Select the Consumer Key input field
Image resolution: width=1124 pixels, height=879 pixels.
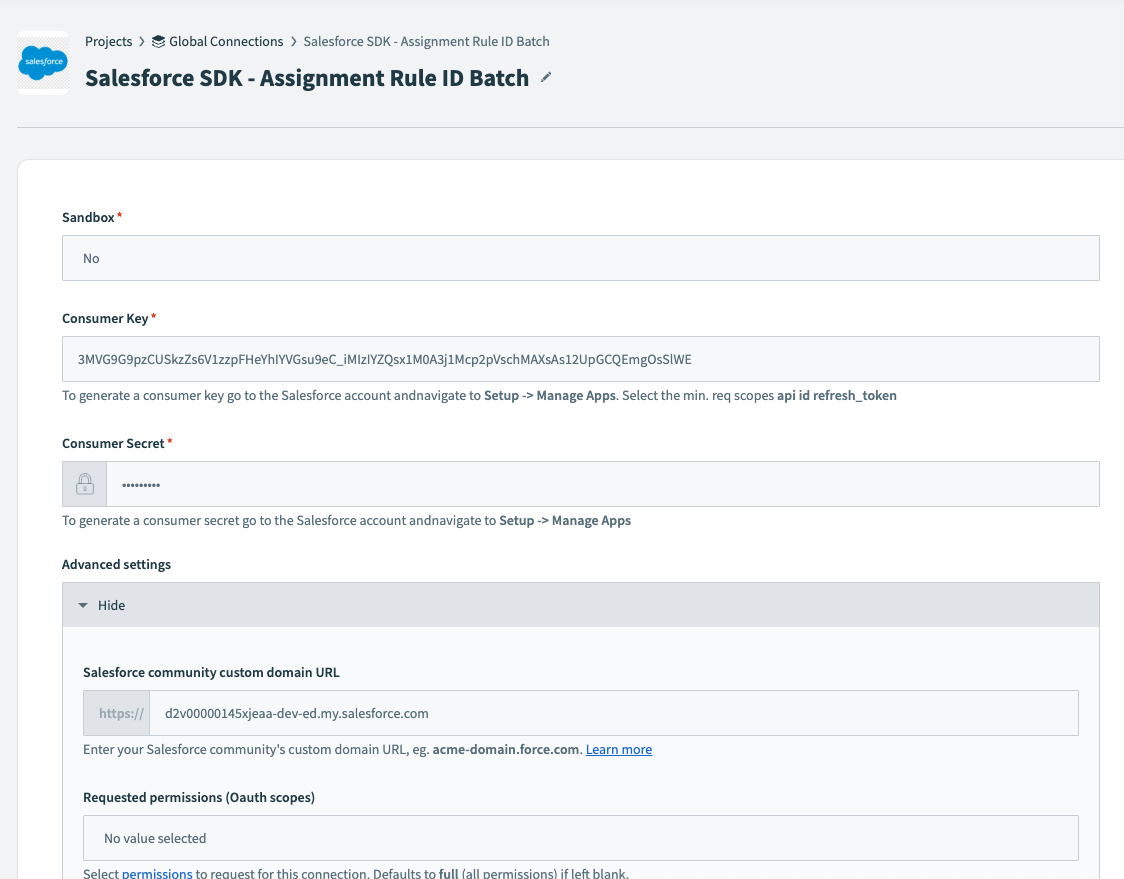(x=580, y=359)
